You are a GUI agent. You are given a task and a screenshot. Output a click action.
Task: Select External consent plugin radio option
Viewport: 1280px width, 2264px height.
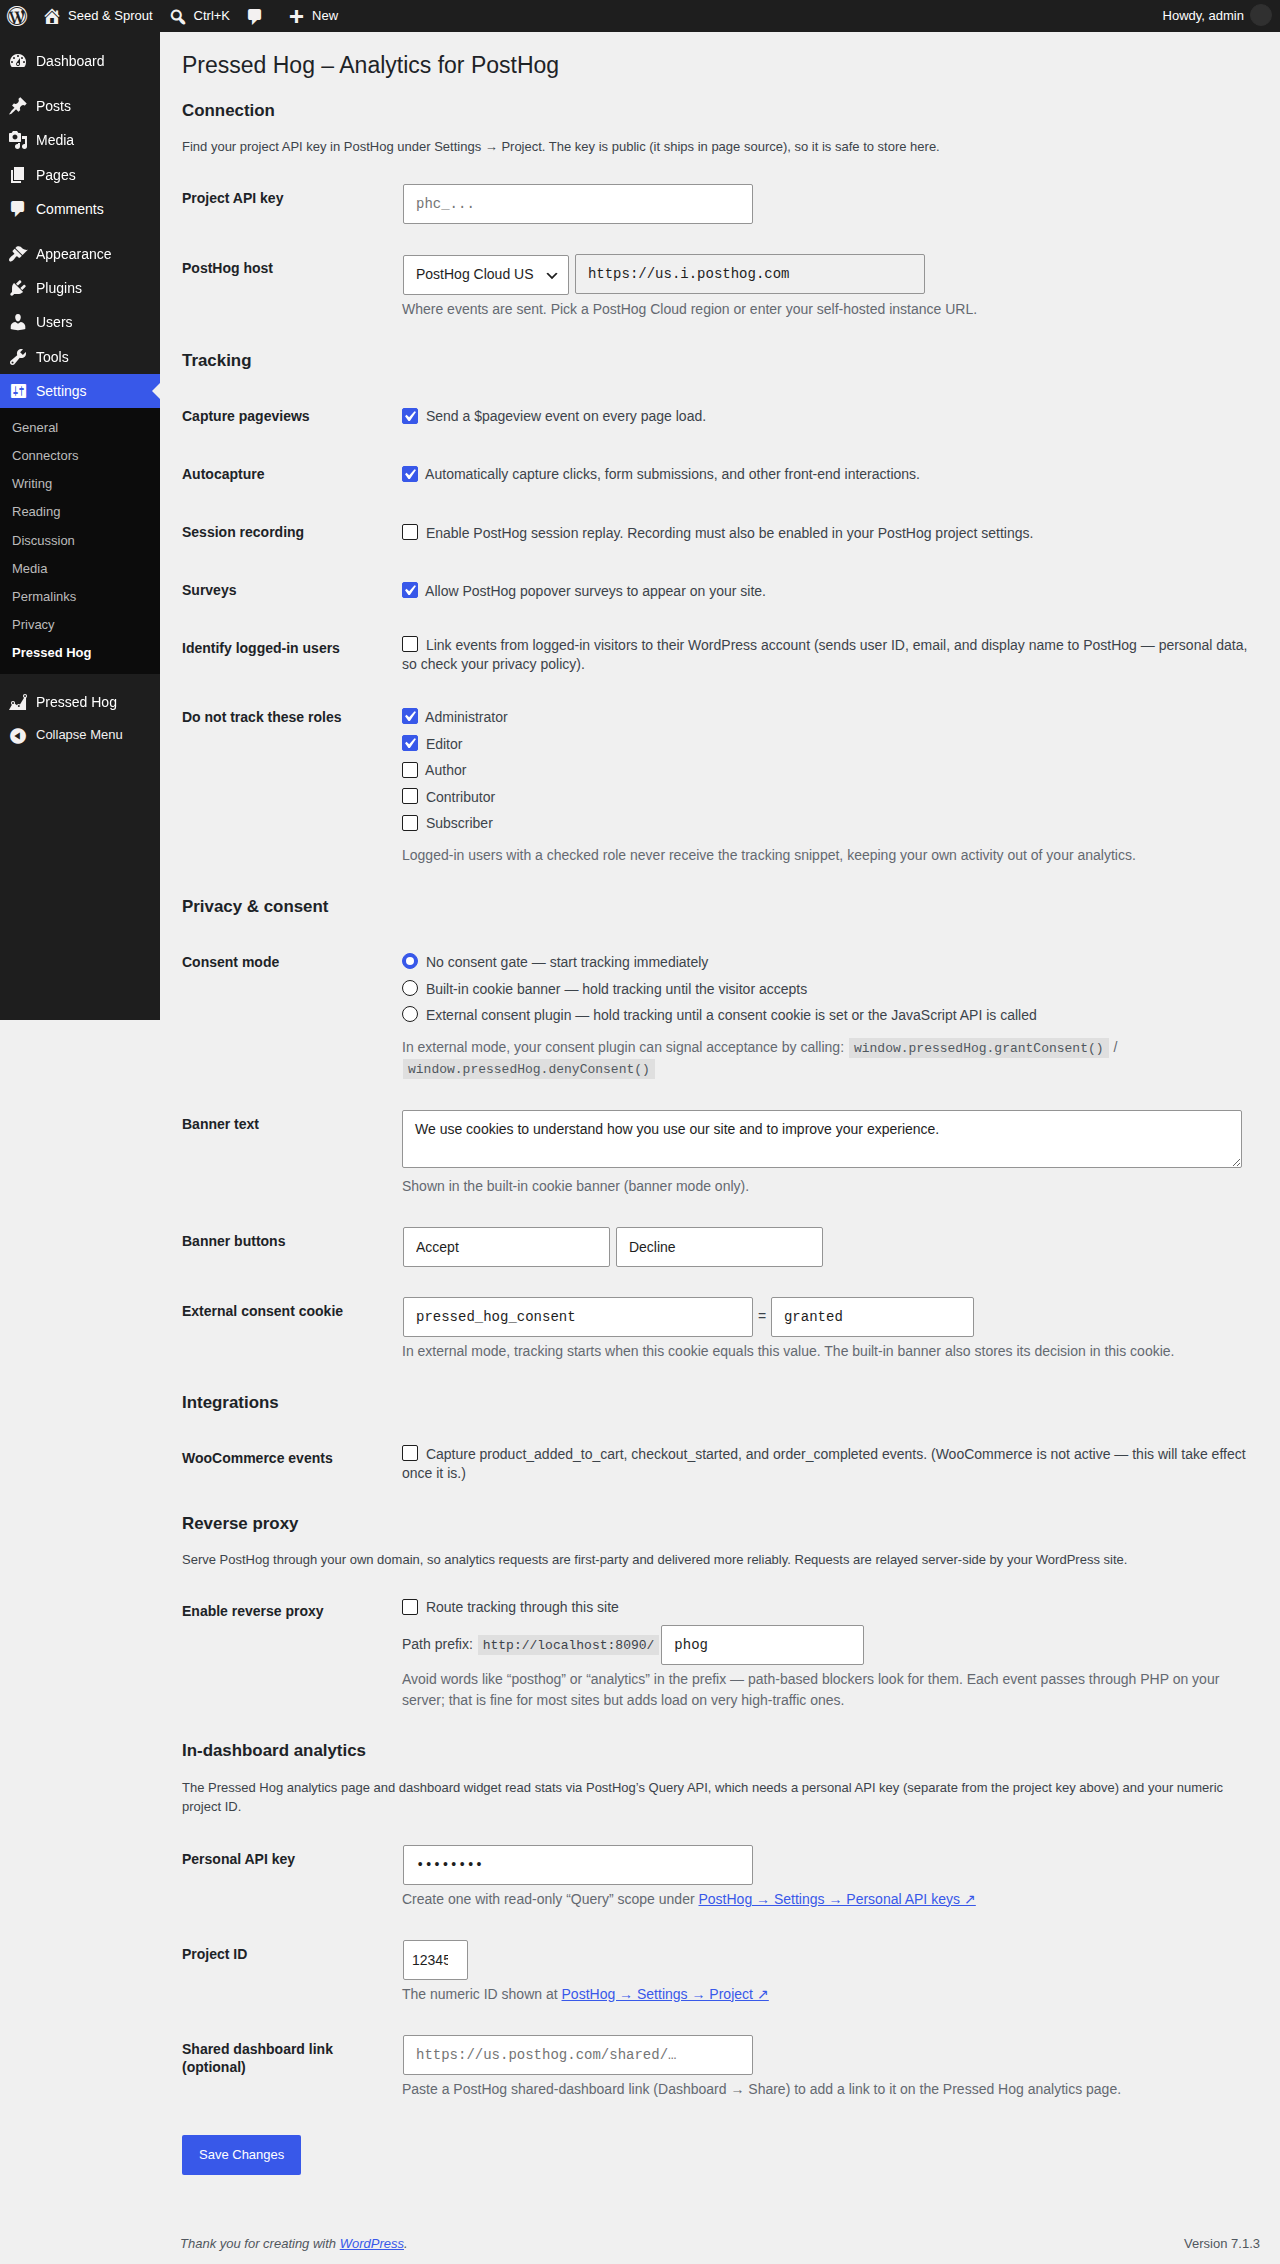pyautogui.click(x=410, y=1014)
